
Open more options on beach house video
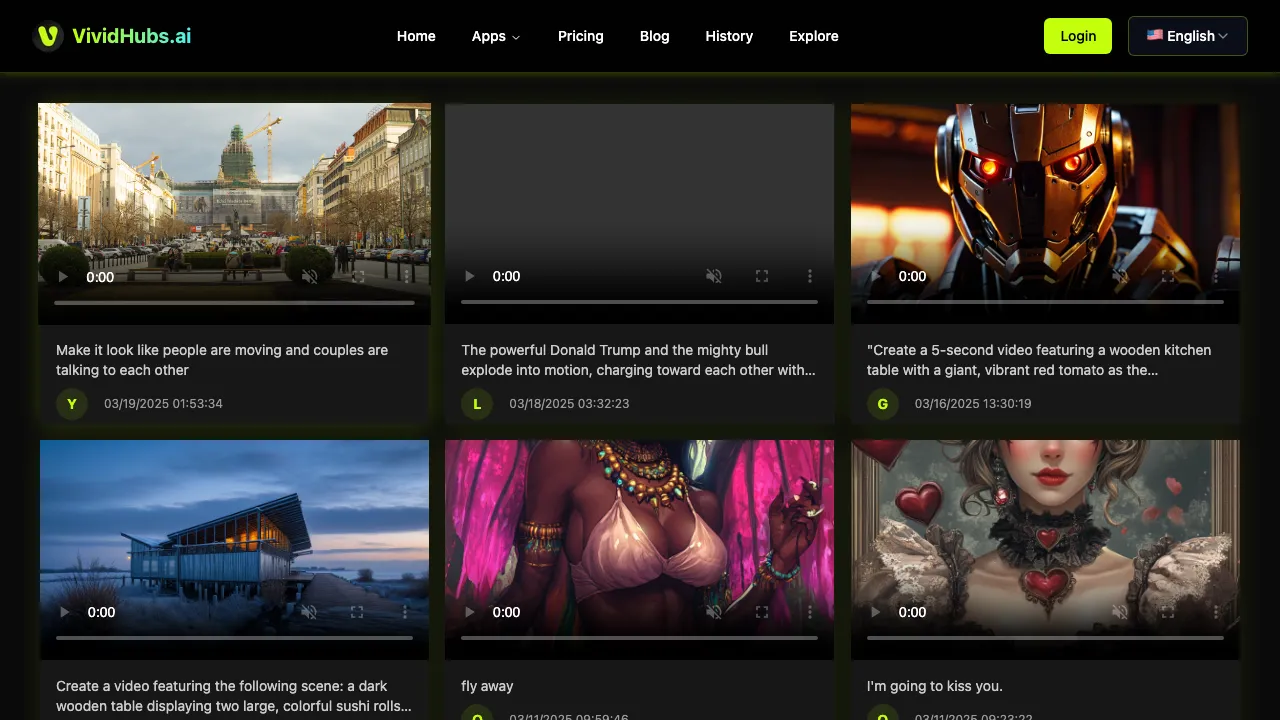point(405,612)
